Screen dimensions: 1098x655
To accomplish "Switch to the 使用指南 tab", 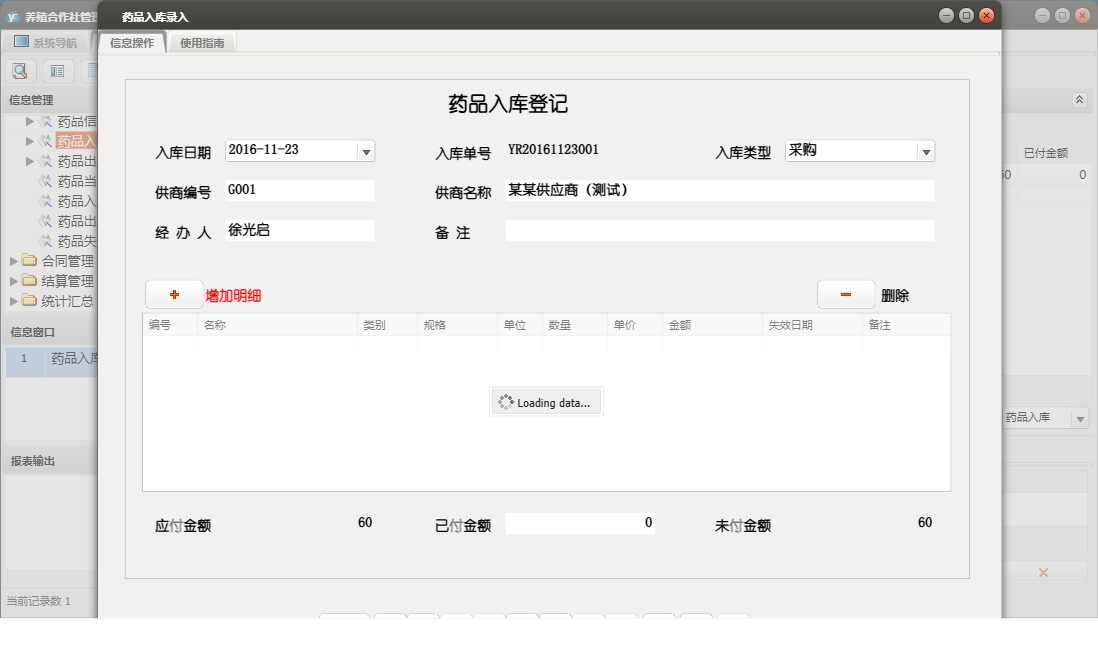I will [201, 43].
